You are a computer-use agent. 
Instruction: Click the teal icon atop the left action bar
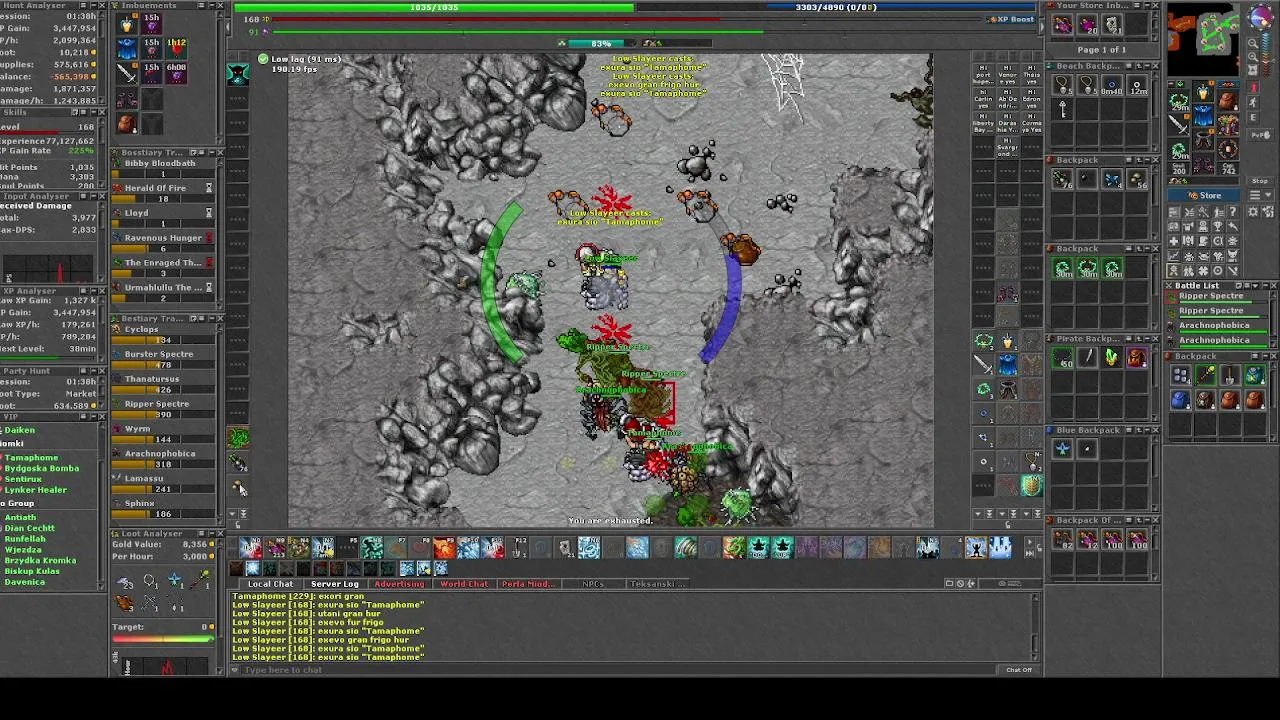[238, 73]
